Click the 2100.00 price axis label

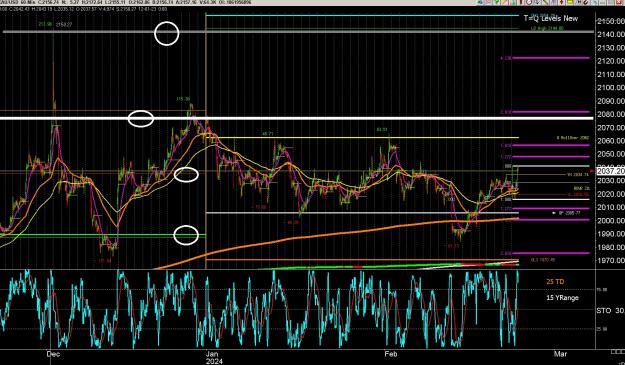(x=611, y=88)
